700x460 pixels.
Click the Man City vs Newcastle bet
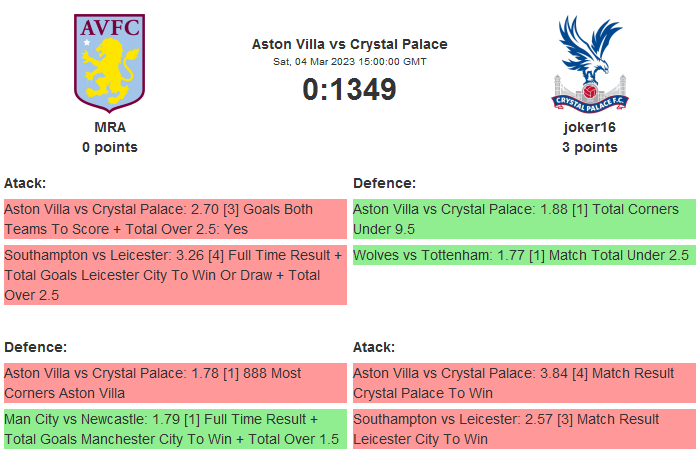[x=174, y=428]
